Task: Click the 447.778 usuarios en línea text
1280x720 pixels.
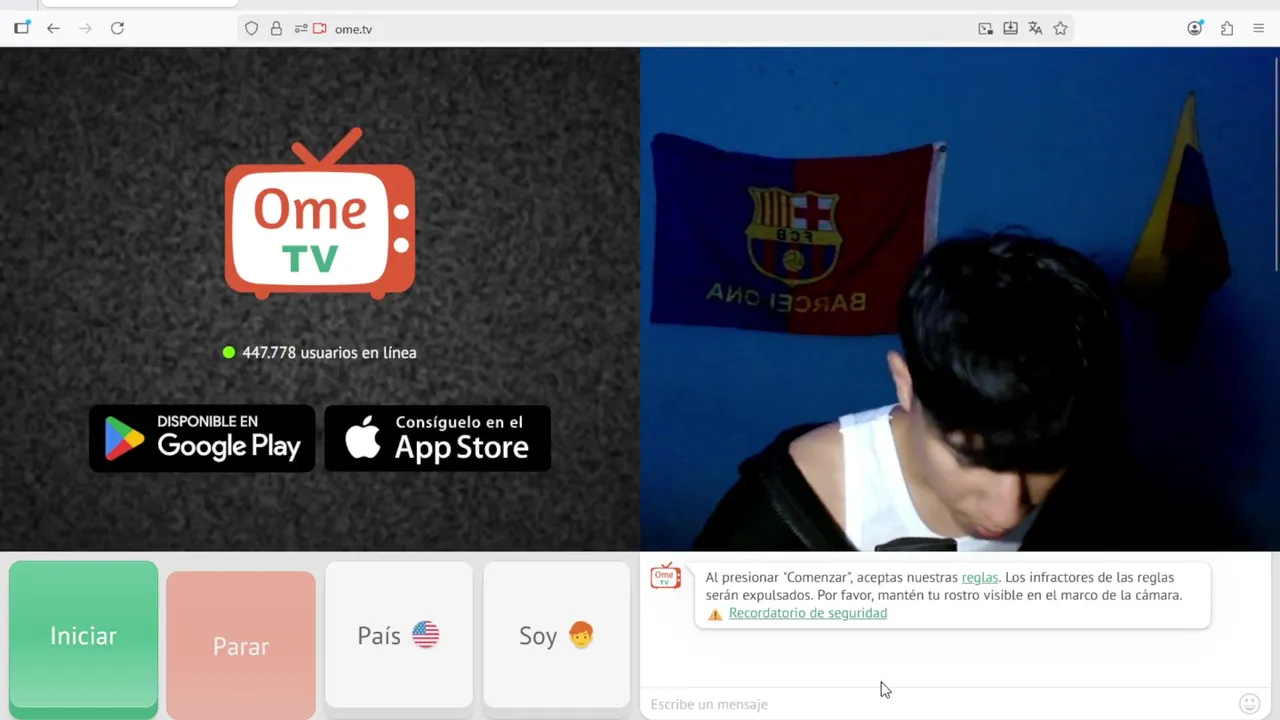Action: pyautogui.click(x=329, y=352)
